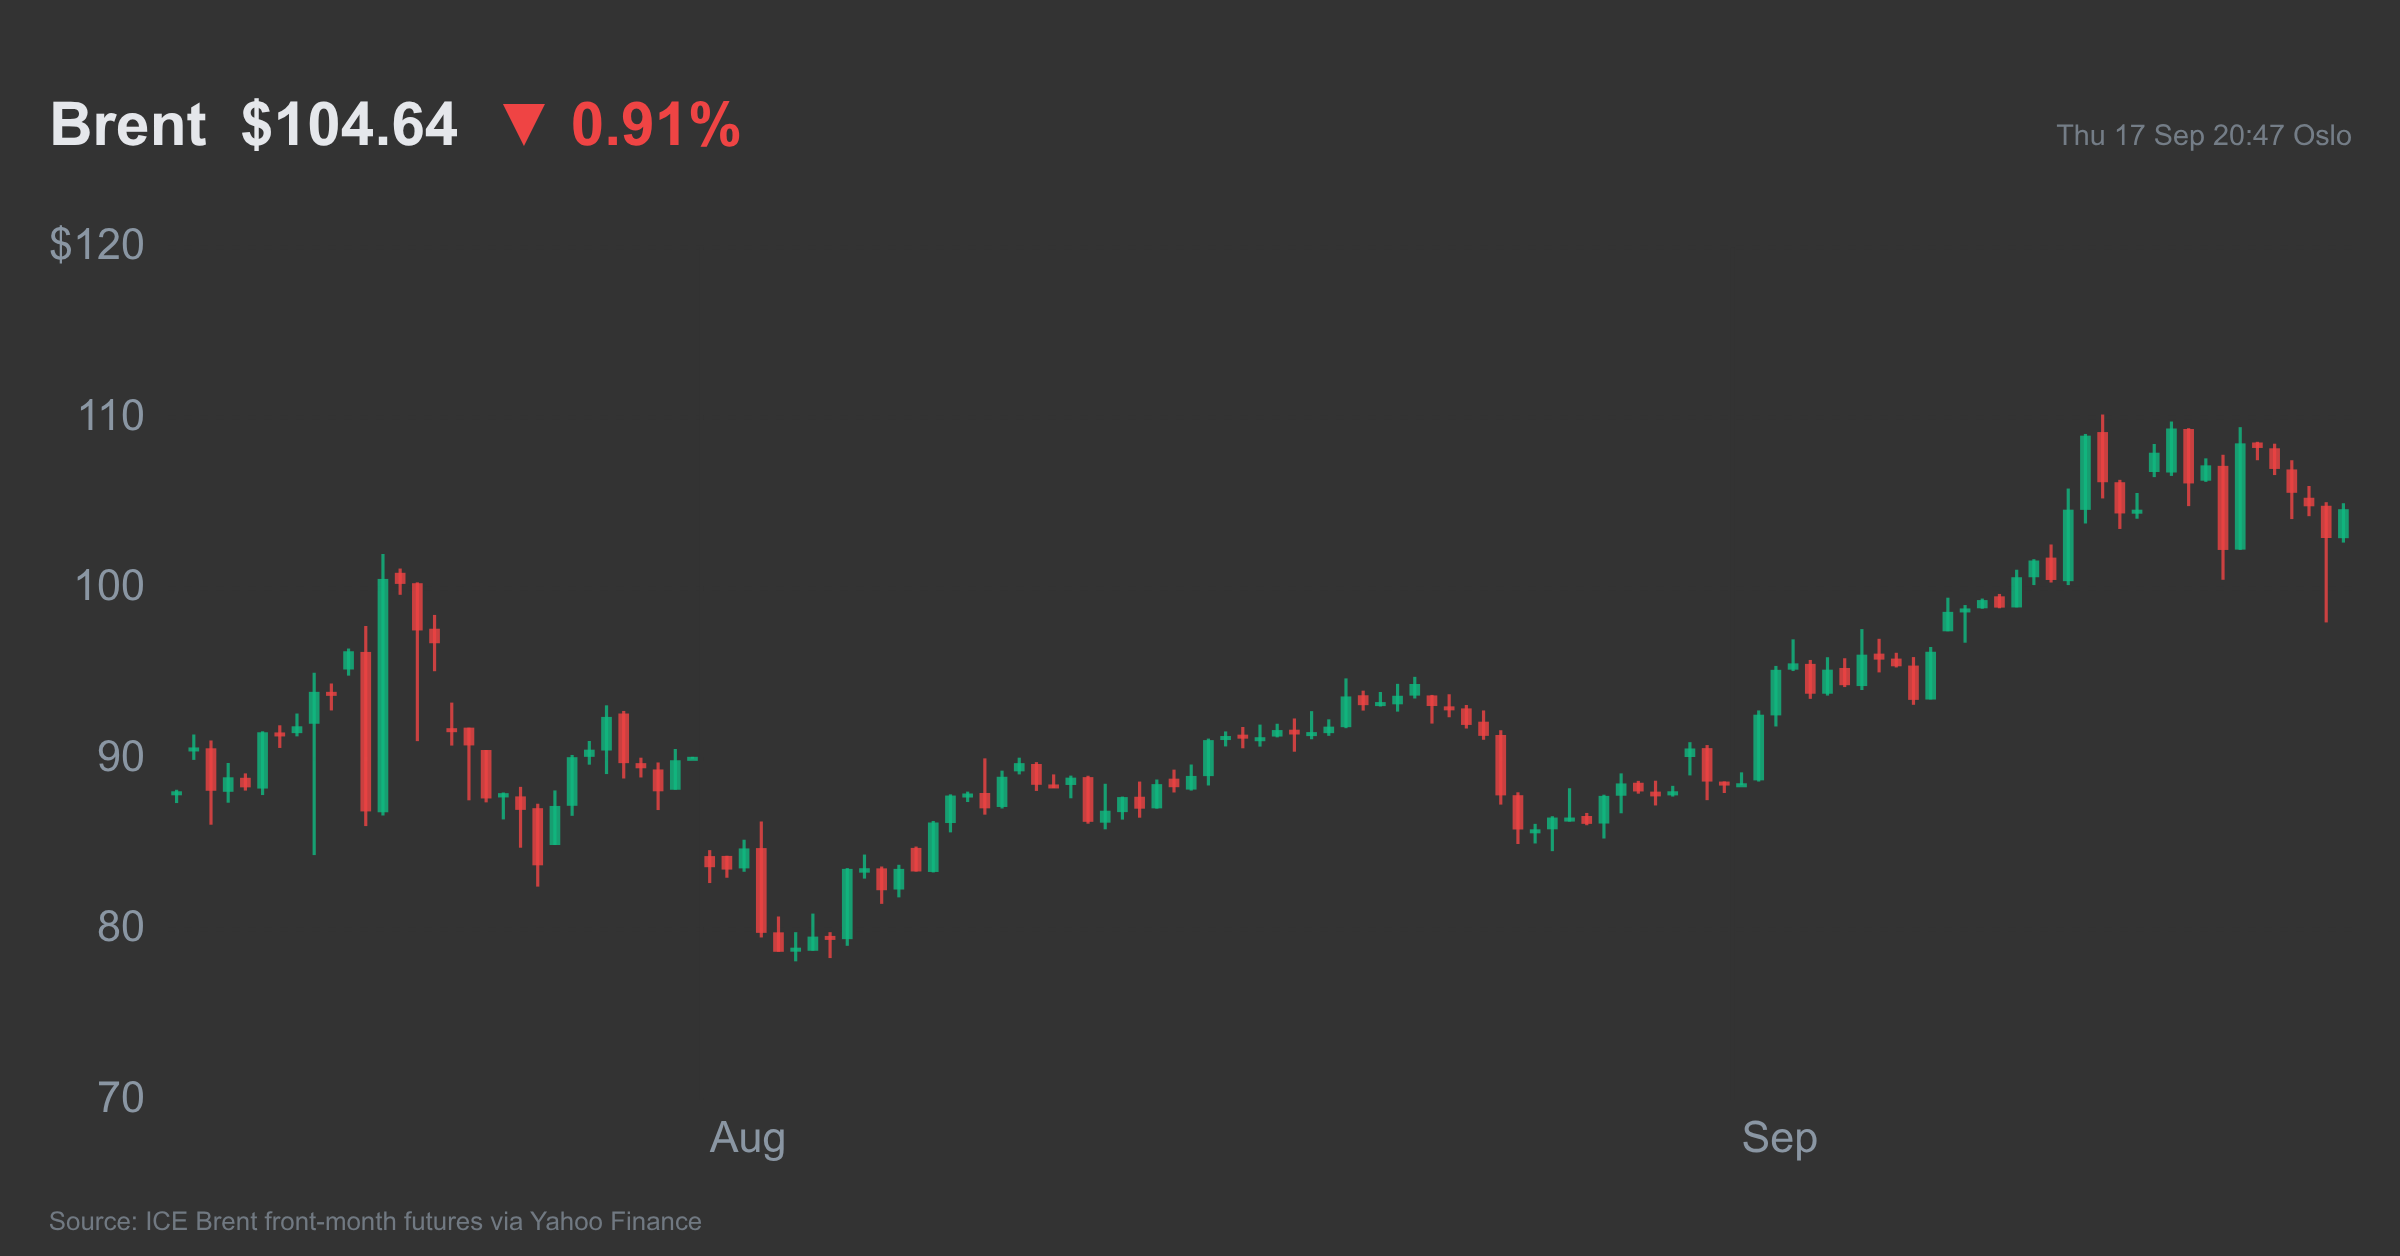Click the 0.91% change percentage
Image resolution: width=2400 pixels, height=1256 pixels.
coord(656,125)
